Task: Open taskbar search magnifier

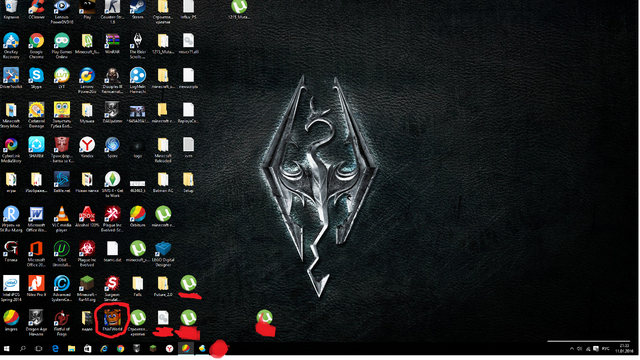Action: coord(22,349)
